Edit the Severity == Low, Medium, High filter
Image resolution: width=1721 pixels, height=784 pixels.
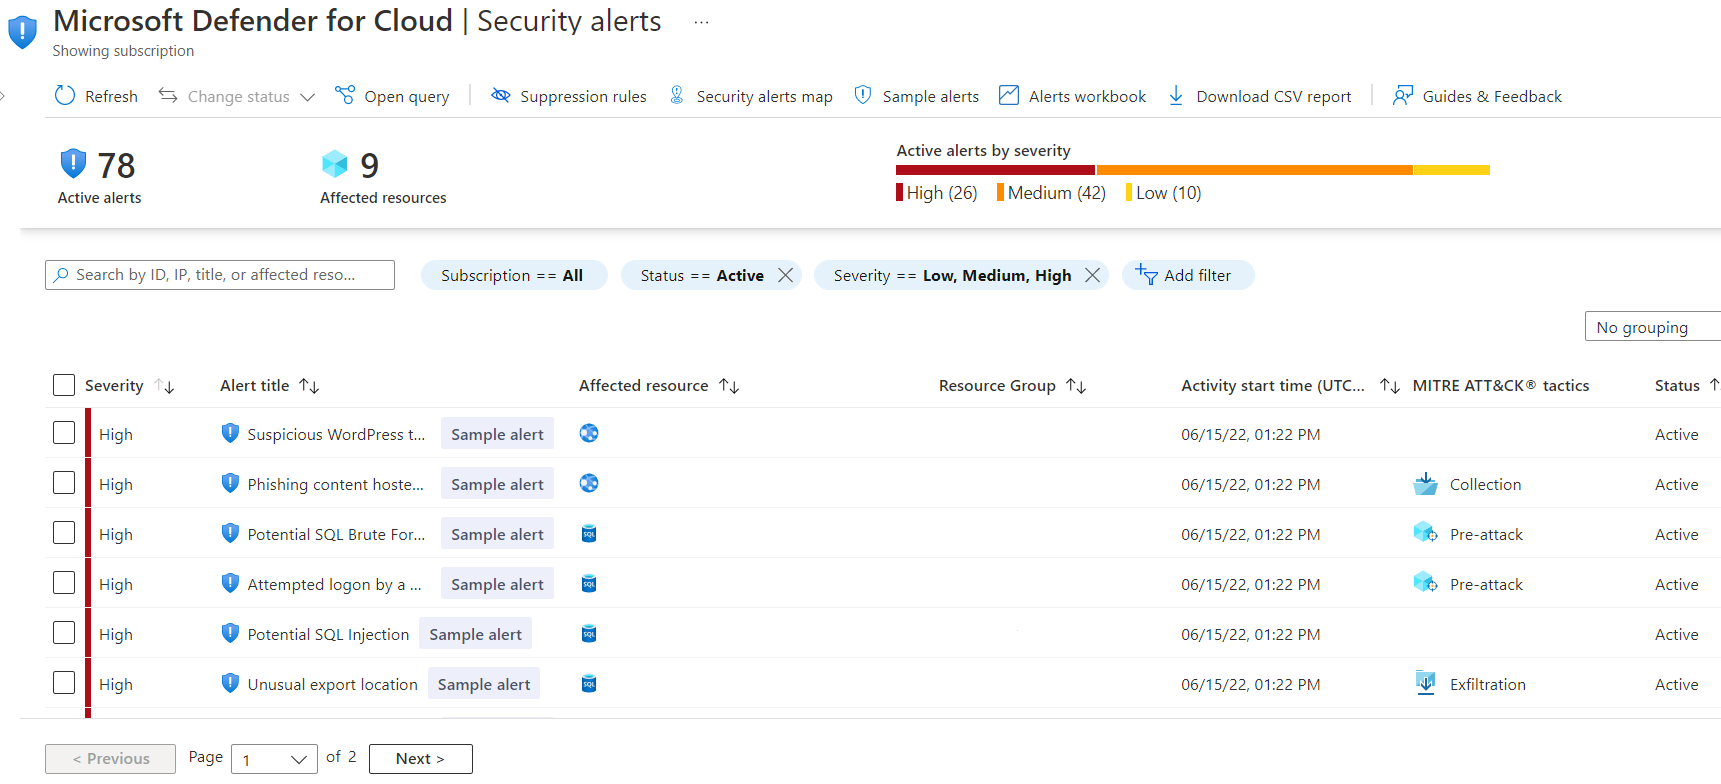coord(952,275)
